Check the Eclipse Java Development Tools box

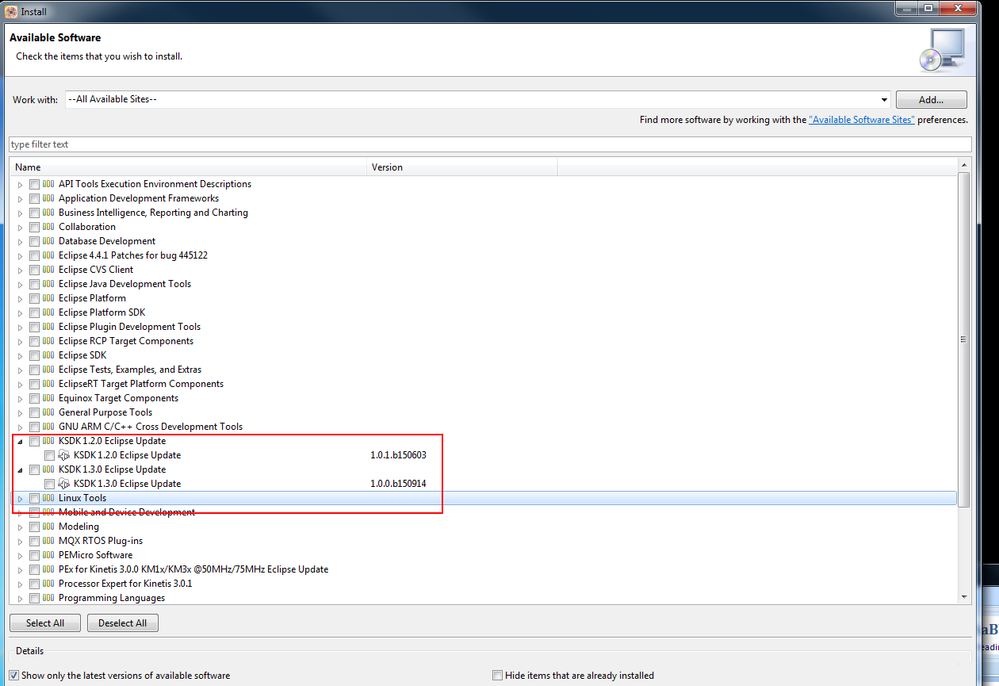tap(34, 284)
